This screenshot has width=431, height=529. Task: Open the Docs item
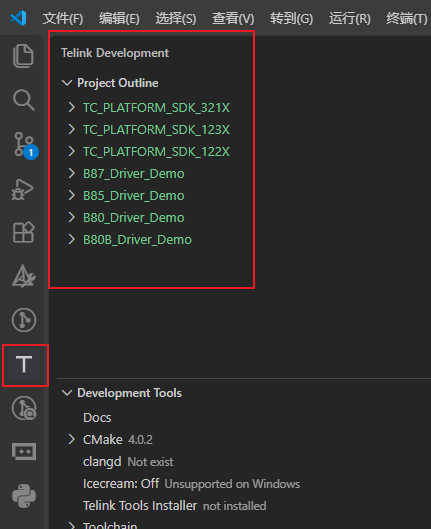click(97, 418)
